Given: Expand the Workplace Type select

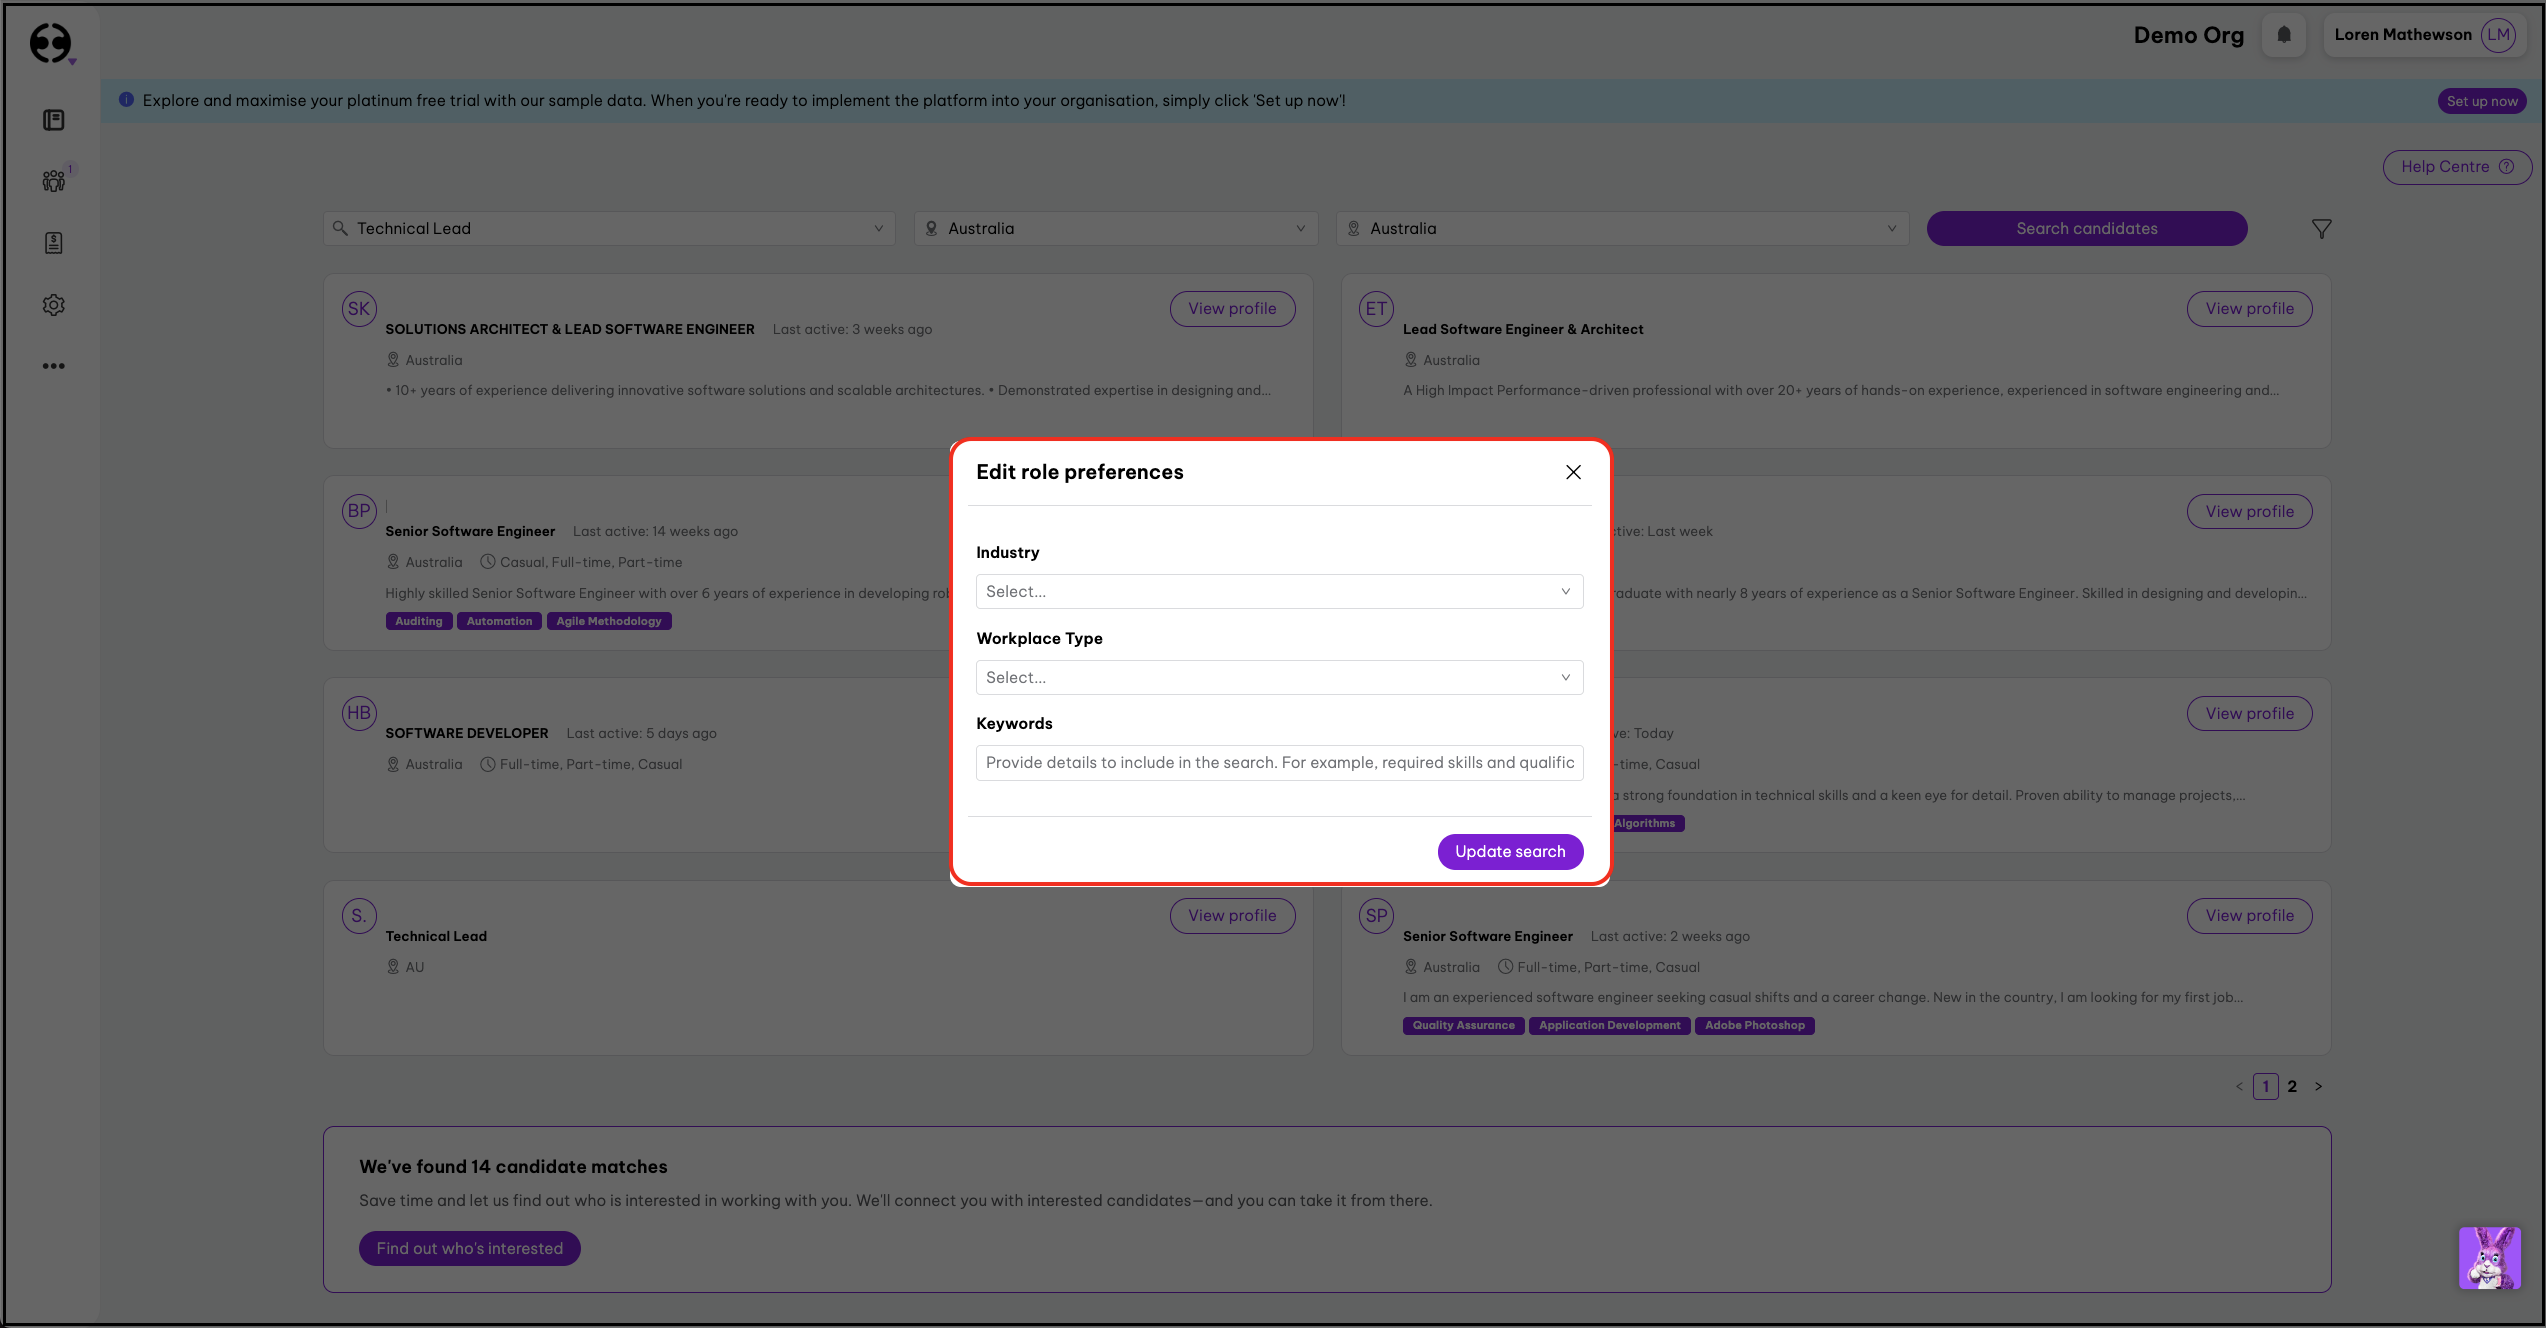Looking at the screenshot, I should coord(1278,677).
